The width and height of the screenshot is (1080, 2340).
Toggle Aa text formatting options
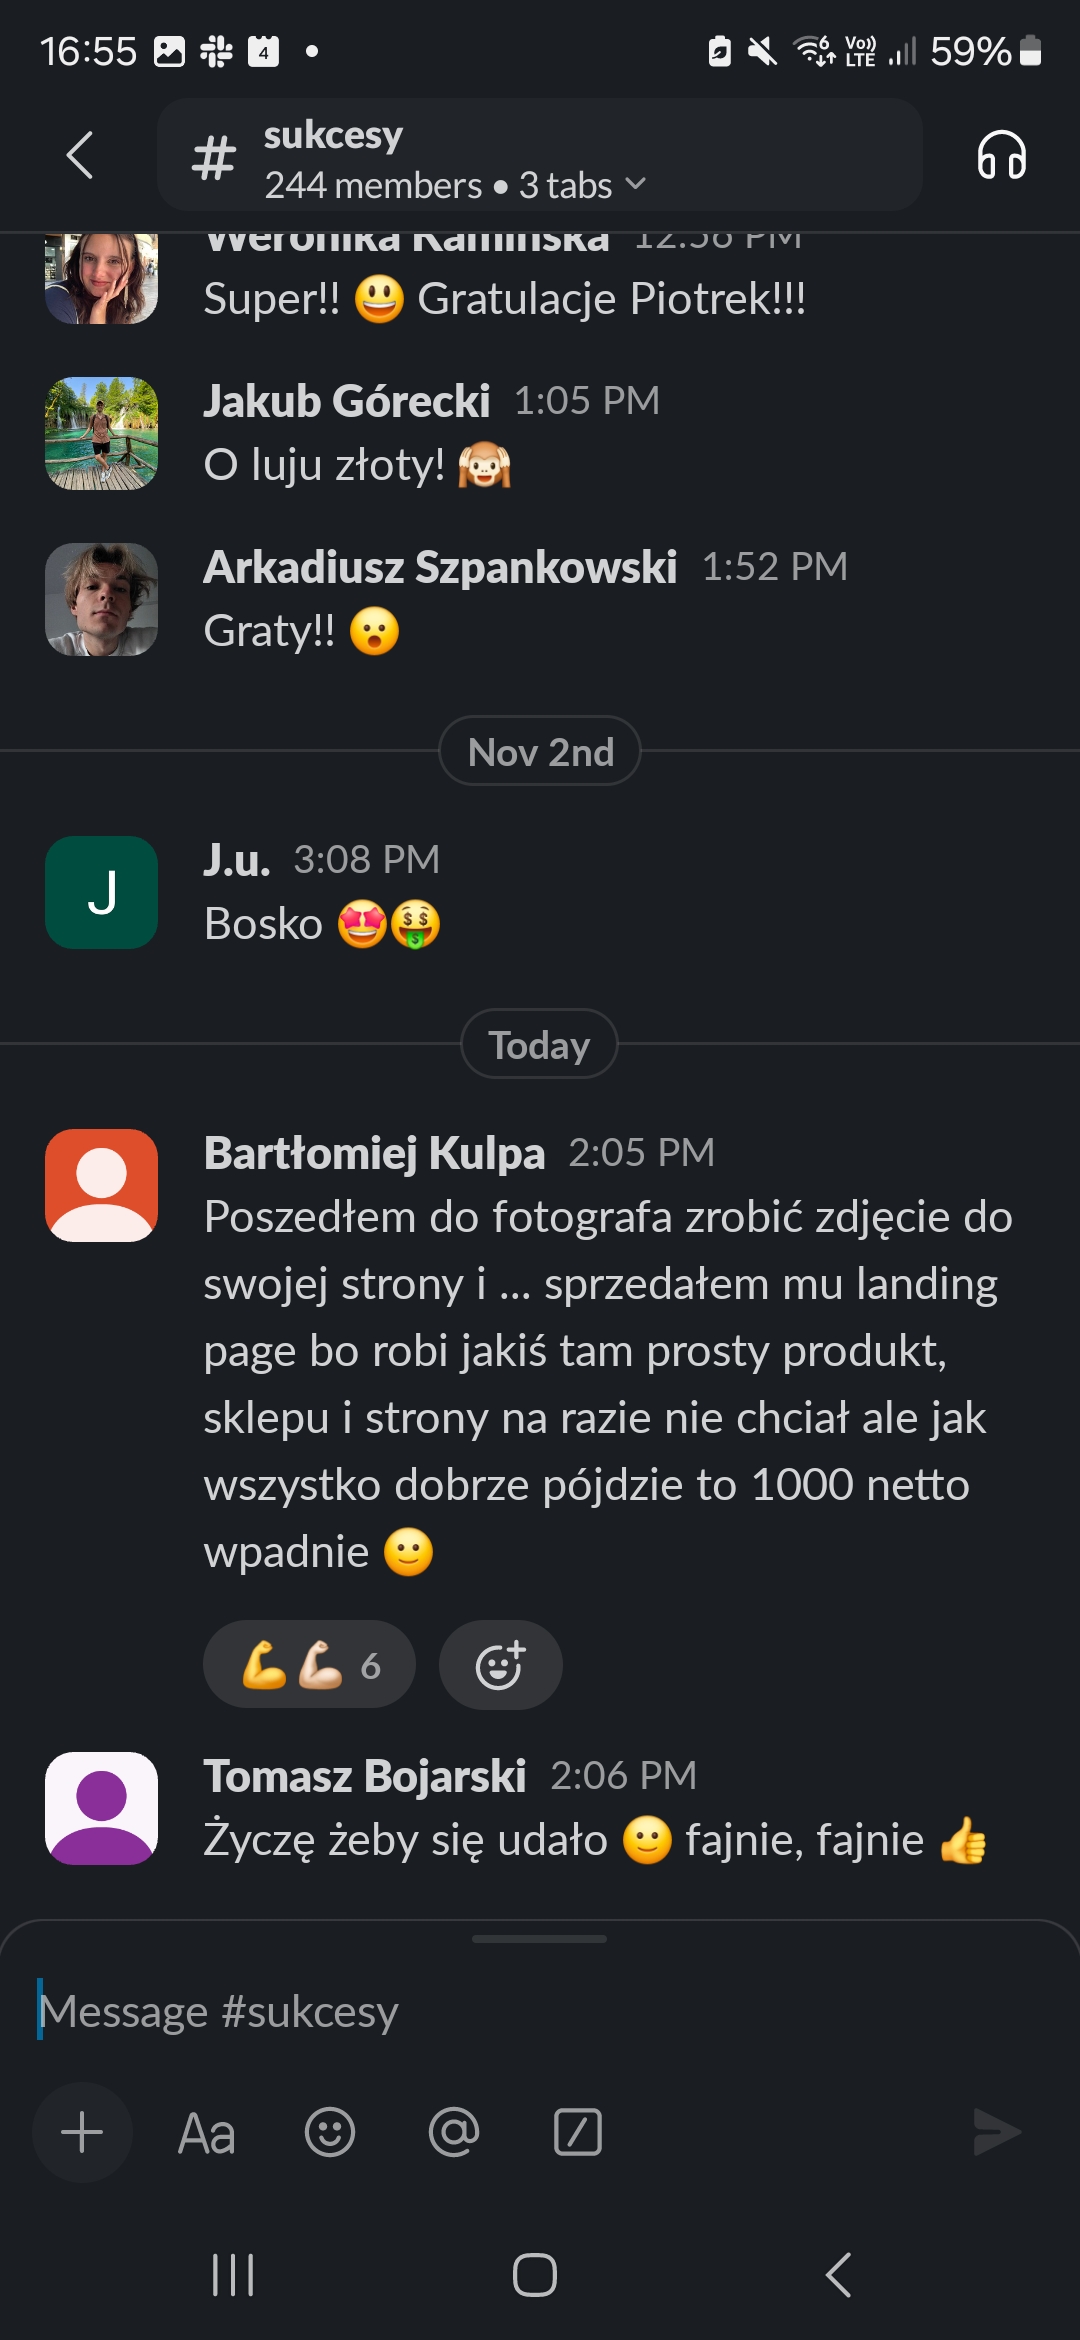[206, 2132]
